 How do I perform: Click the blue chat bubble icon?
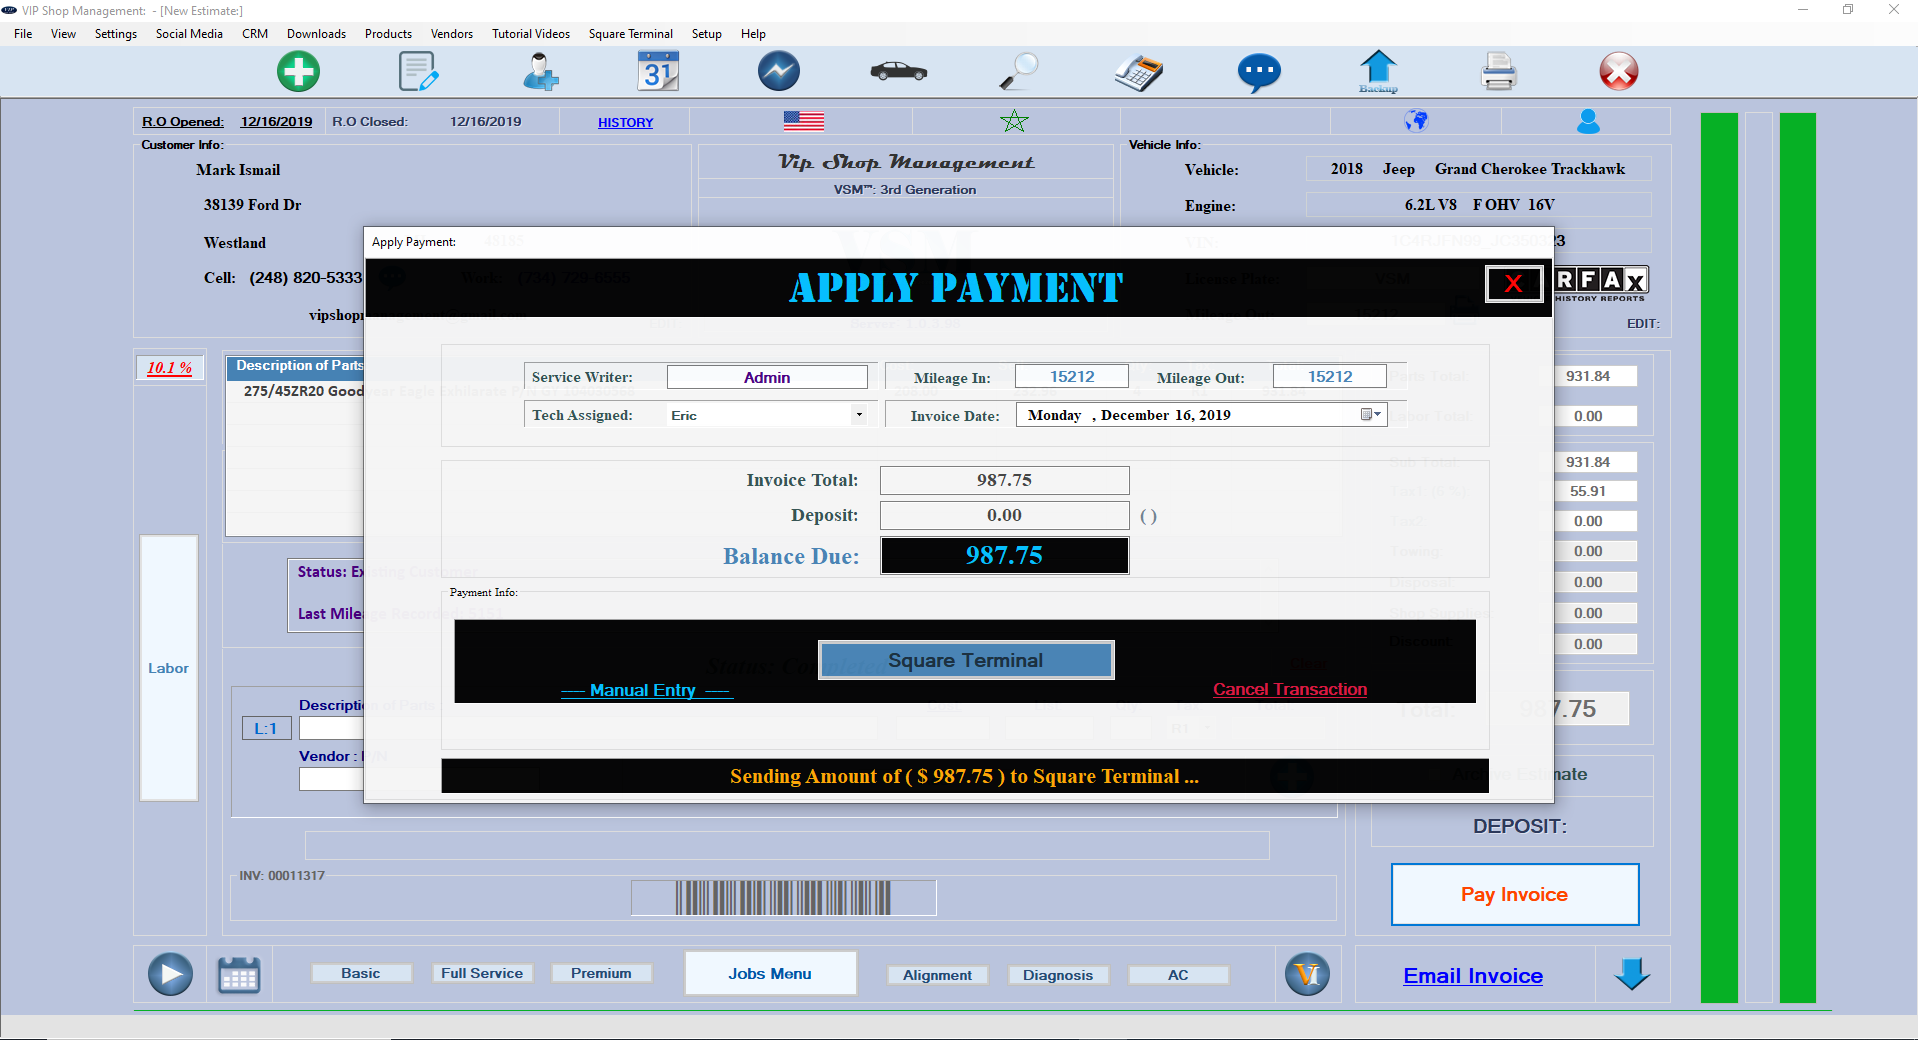pos(1258,72)
